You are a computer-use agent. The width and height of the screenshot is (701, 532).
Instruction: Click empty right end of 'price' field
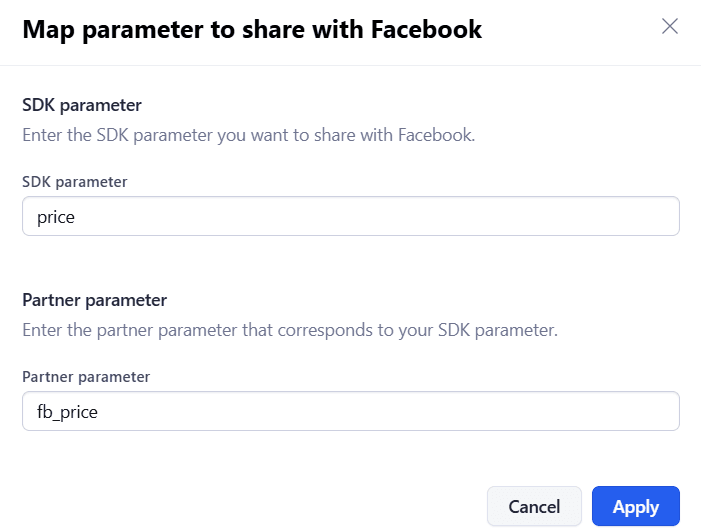pos(600,216)
